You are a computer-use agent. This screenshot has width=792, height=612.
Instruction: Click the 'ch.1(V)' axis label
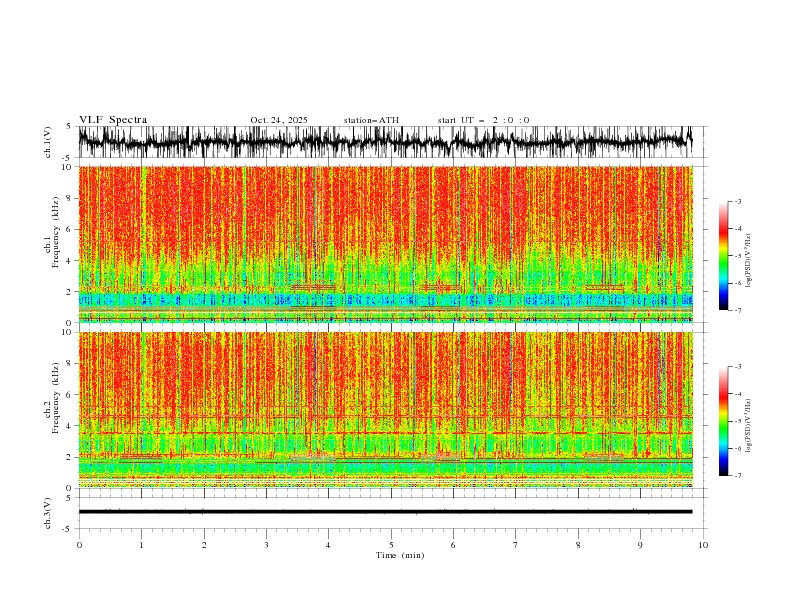48,142
